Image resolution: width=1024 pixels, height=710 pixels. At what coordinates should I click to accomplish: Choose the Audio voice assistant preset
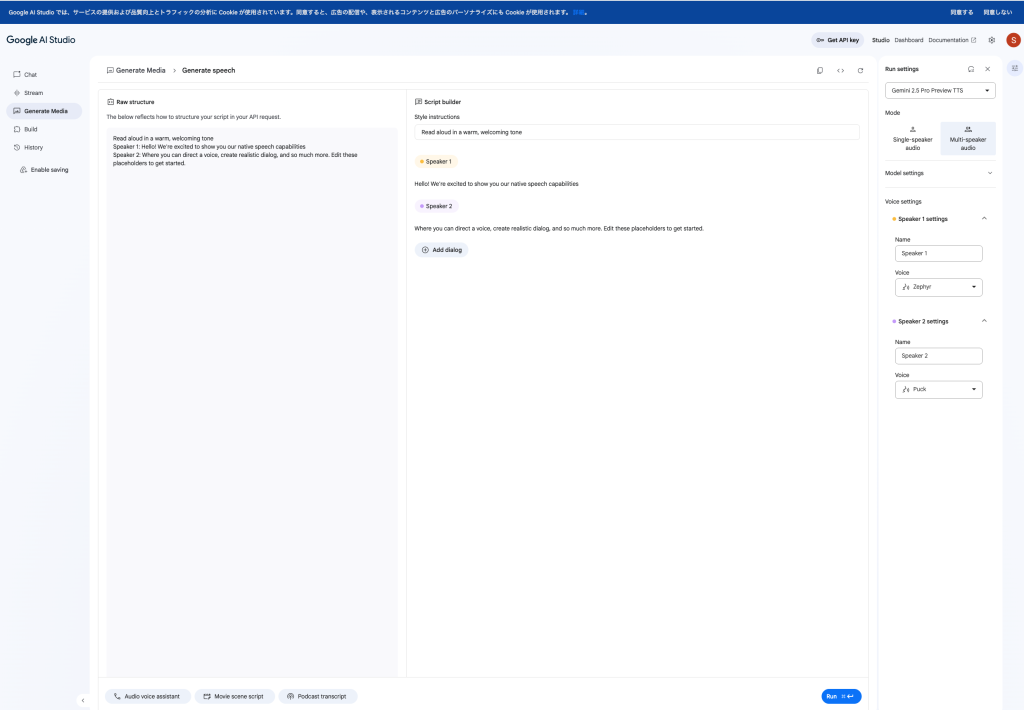[x=148, y=696]
